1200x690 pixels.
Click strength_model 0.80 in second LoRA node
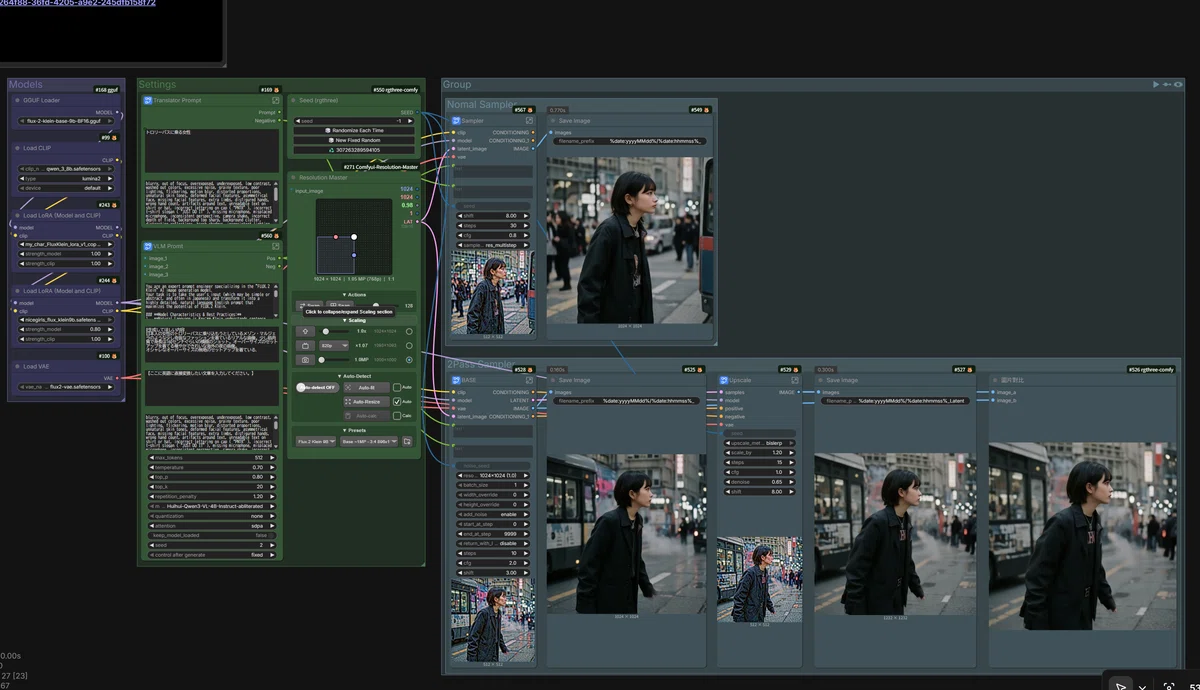(64, 329)
